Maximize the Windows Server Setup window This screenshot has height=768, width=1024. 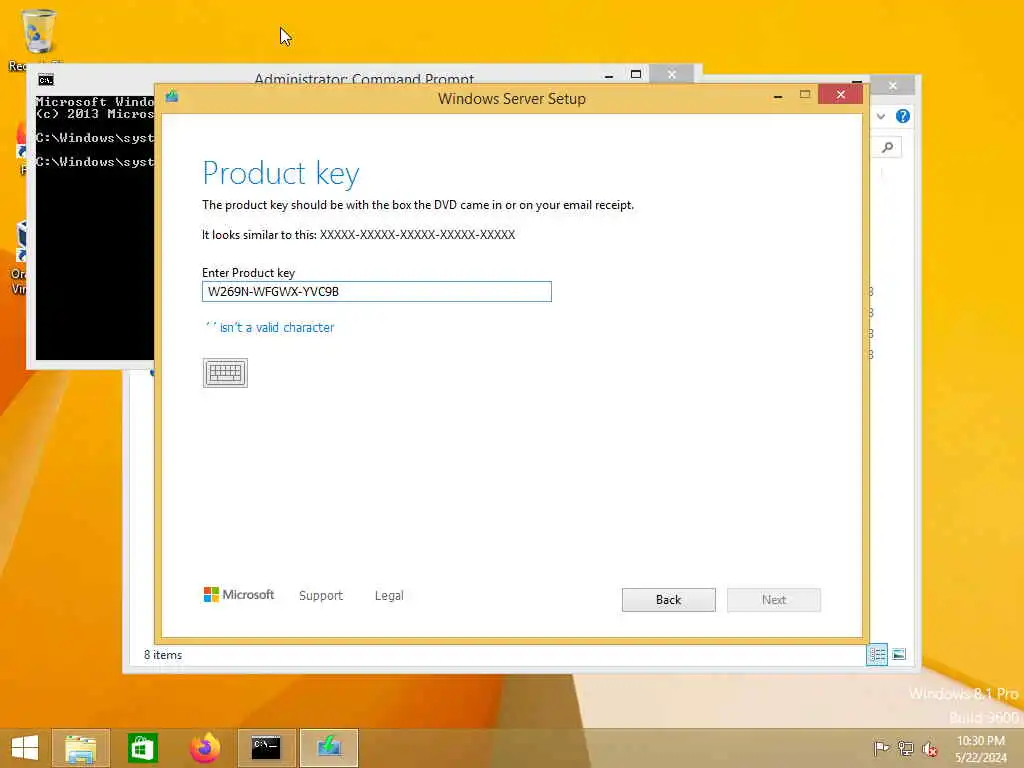pos(805,95)
